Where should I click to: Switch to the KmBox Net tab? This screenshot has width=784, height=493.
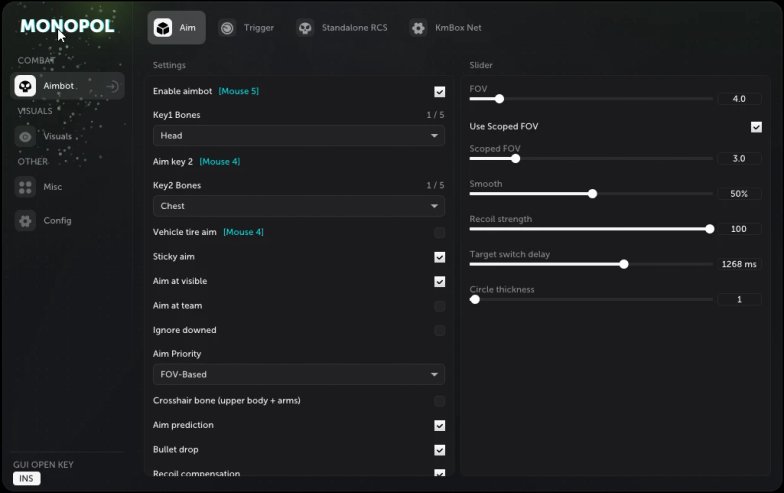(x=446, y=28)
